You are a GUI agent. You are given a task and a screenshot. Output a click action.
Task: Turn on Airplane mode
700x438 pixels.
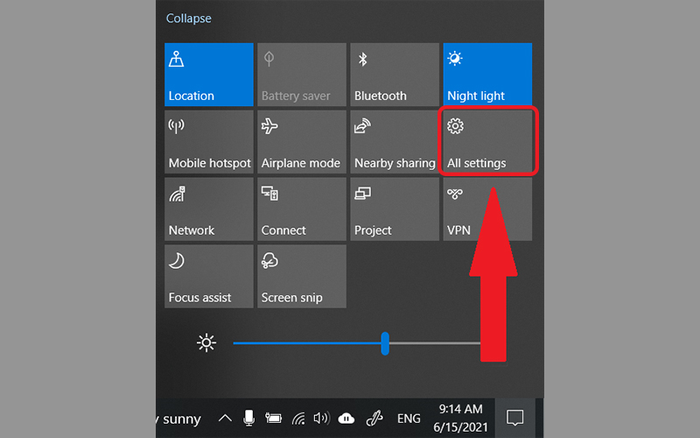[x=301, y=142]
